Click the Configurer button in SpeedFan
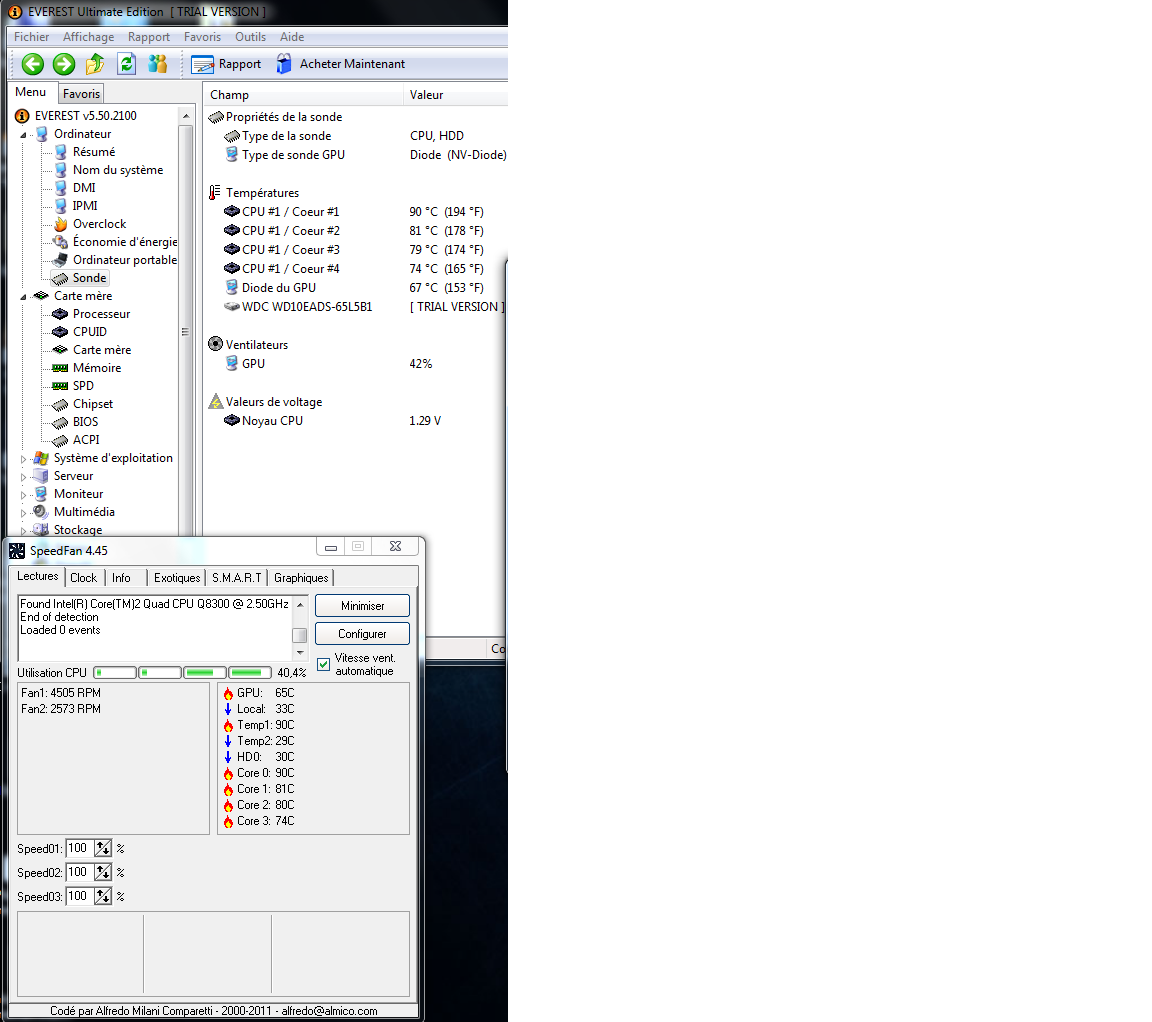The image size is (1152, 1022). (362, 633)
